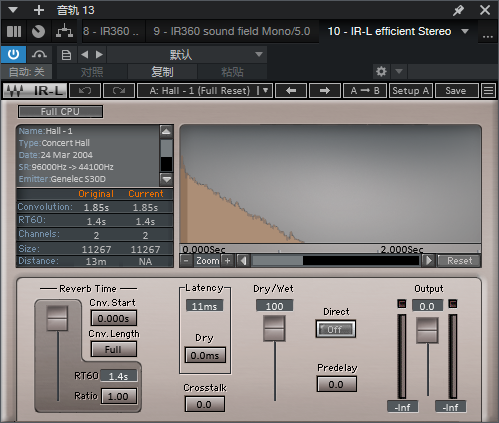Toggle the Direct Off button
This screenshot has width=499, height=423.
pos(335,329)
